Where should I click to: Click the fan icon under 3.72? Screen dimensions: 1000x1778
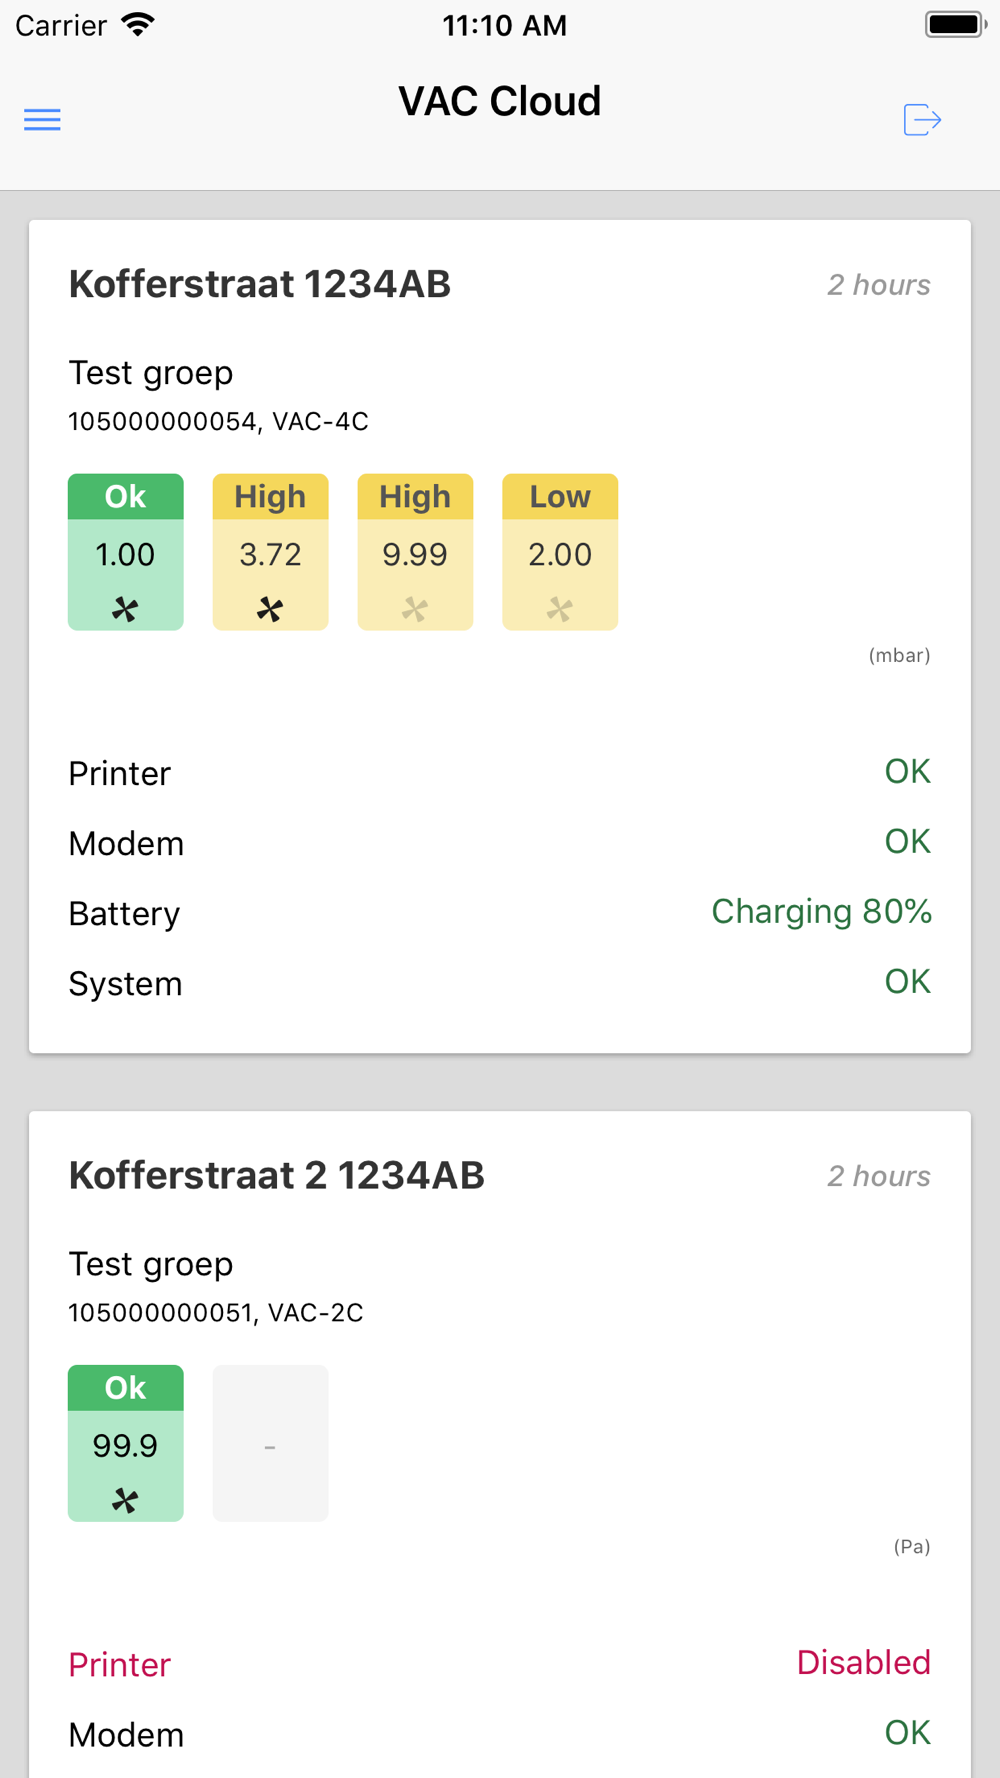click(270, 609)
